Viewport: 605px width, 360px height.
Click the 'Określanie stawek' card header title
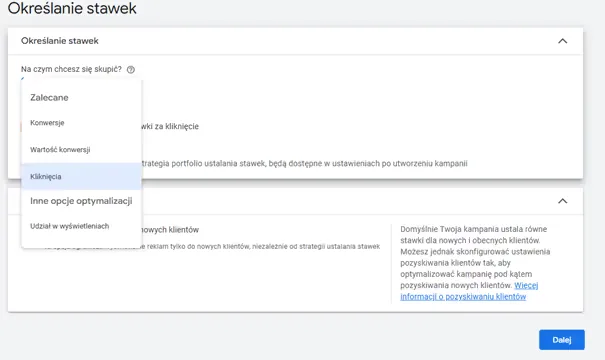(60, 41)
